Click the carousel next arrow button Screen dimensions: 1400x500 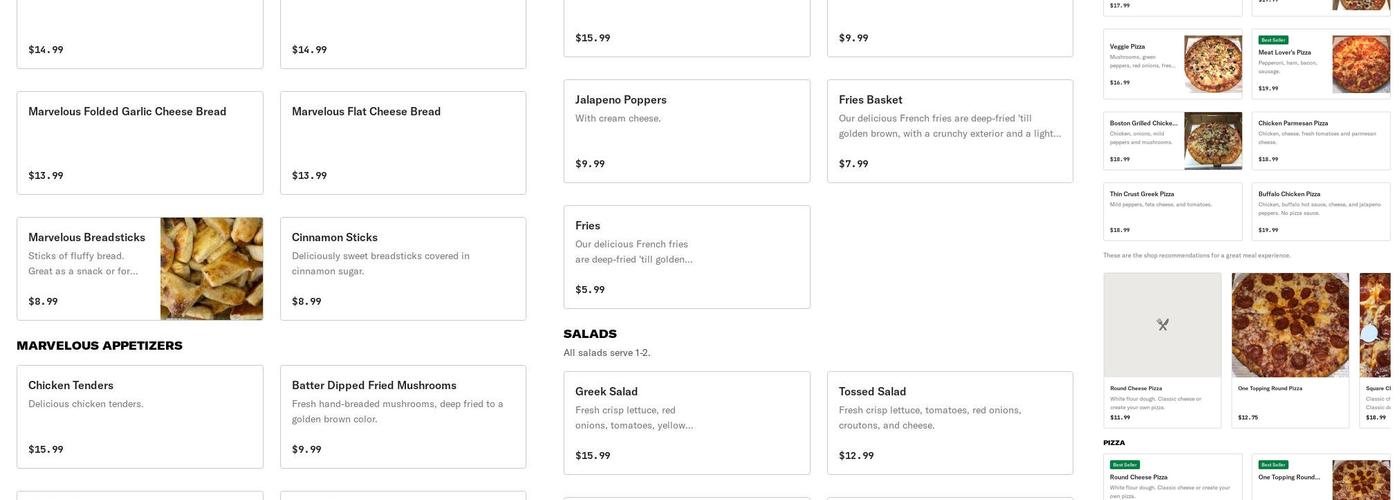point(1369,333)
